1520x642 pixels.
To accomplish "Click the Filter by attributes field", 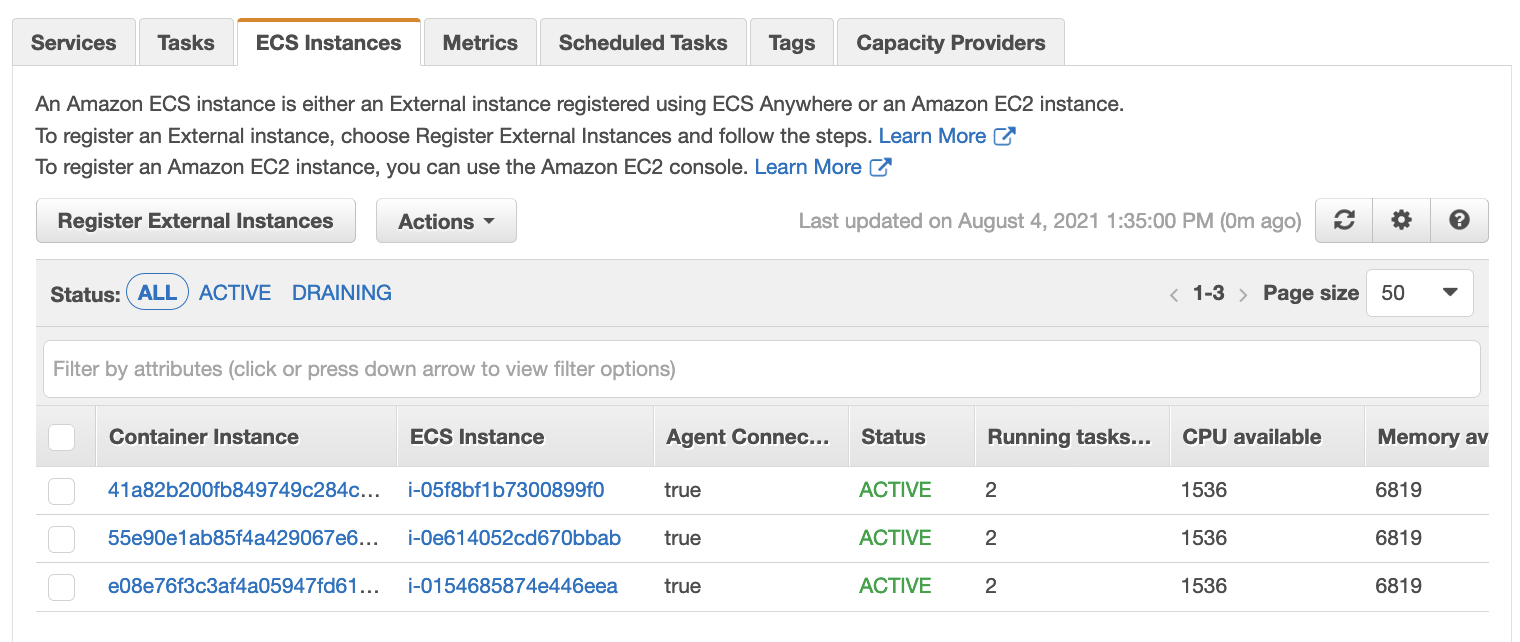I will point(761,369).
